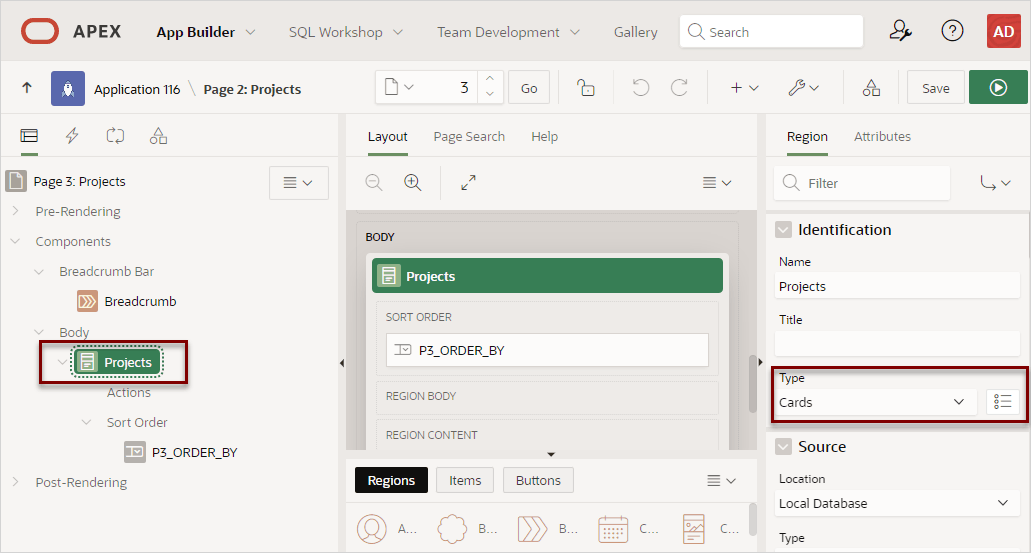
Task: Show the Items gallery
Action: (465, 480)
